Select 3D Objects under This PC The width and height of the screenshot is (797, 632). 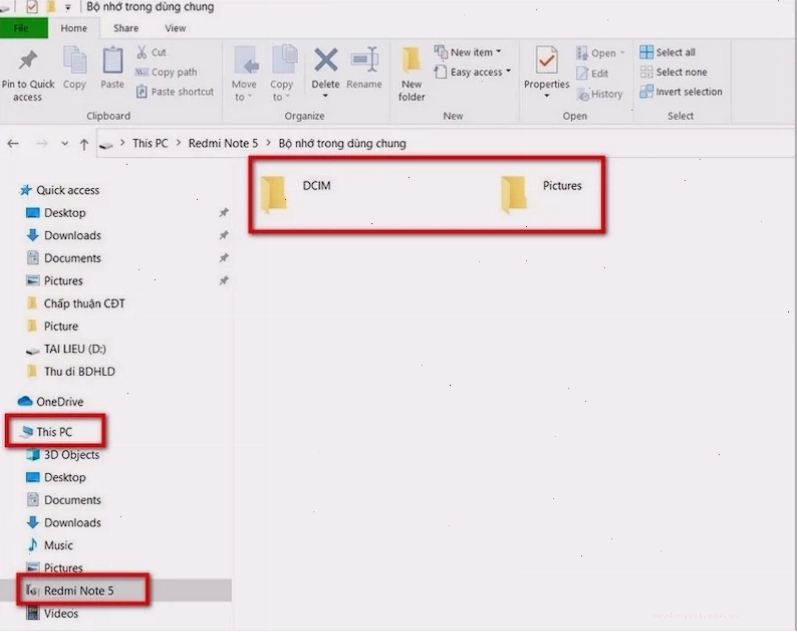(x=63, y=455)
